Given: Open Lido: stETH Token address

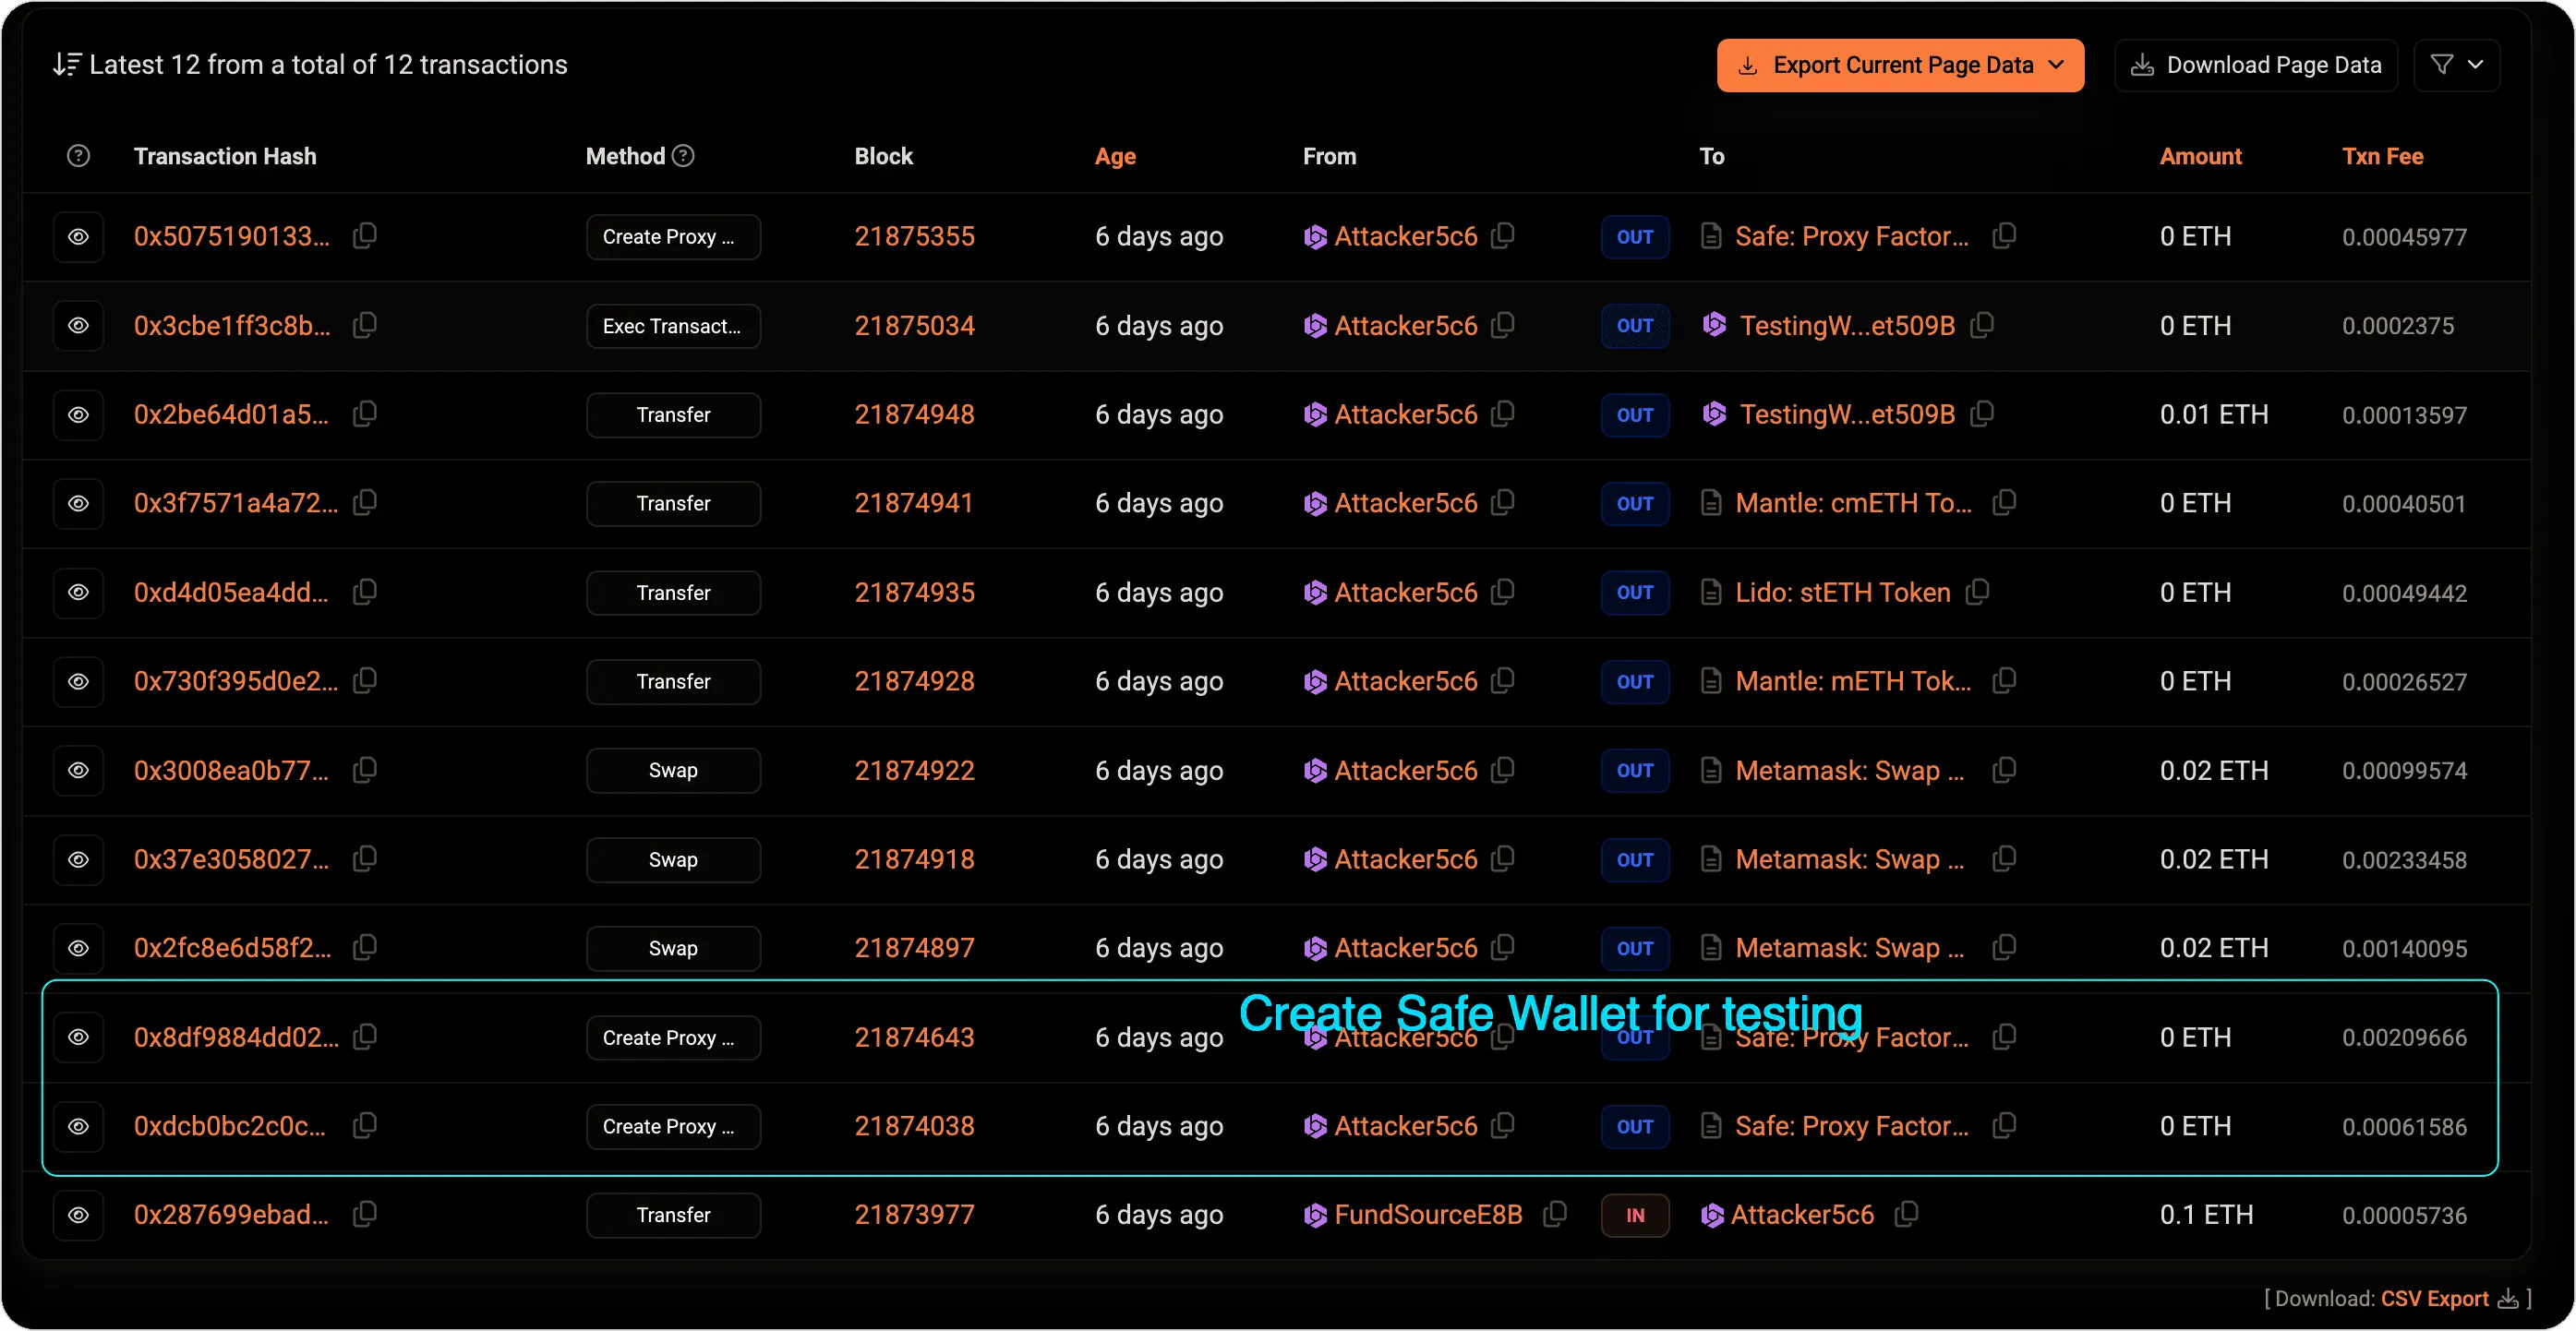Looking at the screenshot, I should tap(1842, 593).
